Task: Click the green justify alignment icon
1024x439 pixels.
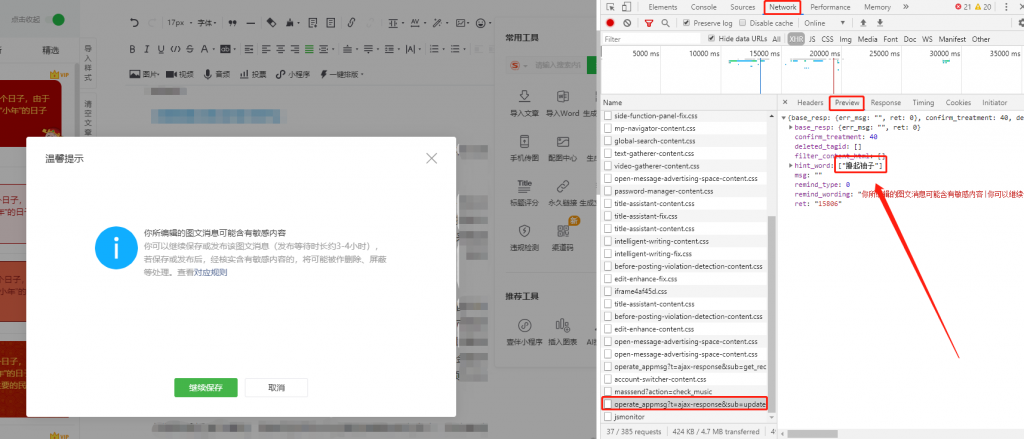Action: coord(309,49)
